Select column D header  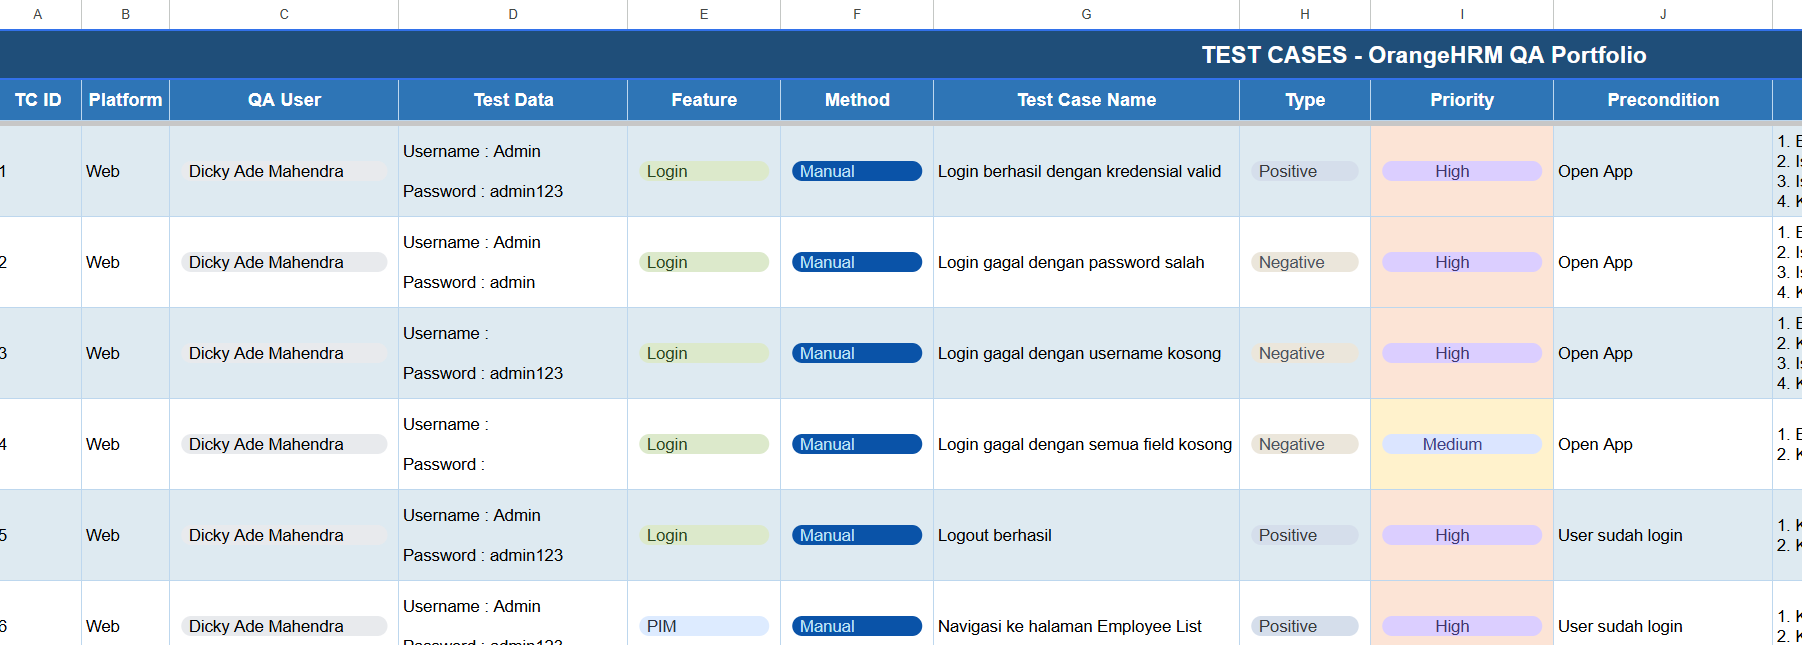[513, 14]
